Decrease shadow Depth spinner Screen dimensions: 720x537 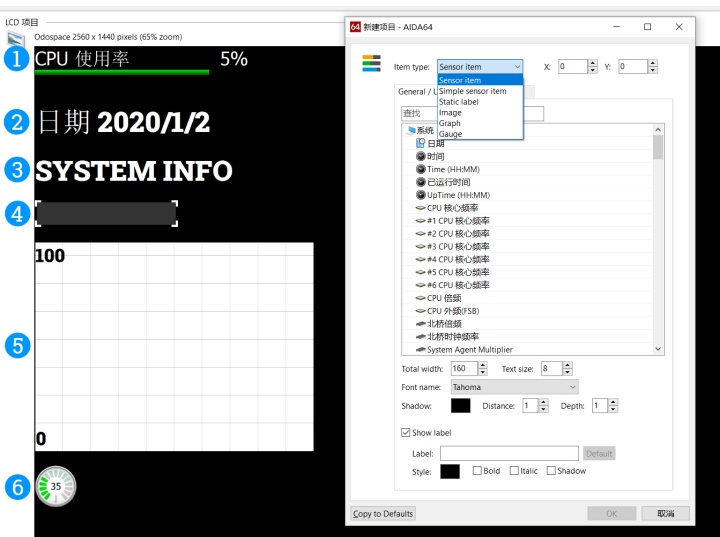pos(613,409)
